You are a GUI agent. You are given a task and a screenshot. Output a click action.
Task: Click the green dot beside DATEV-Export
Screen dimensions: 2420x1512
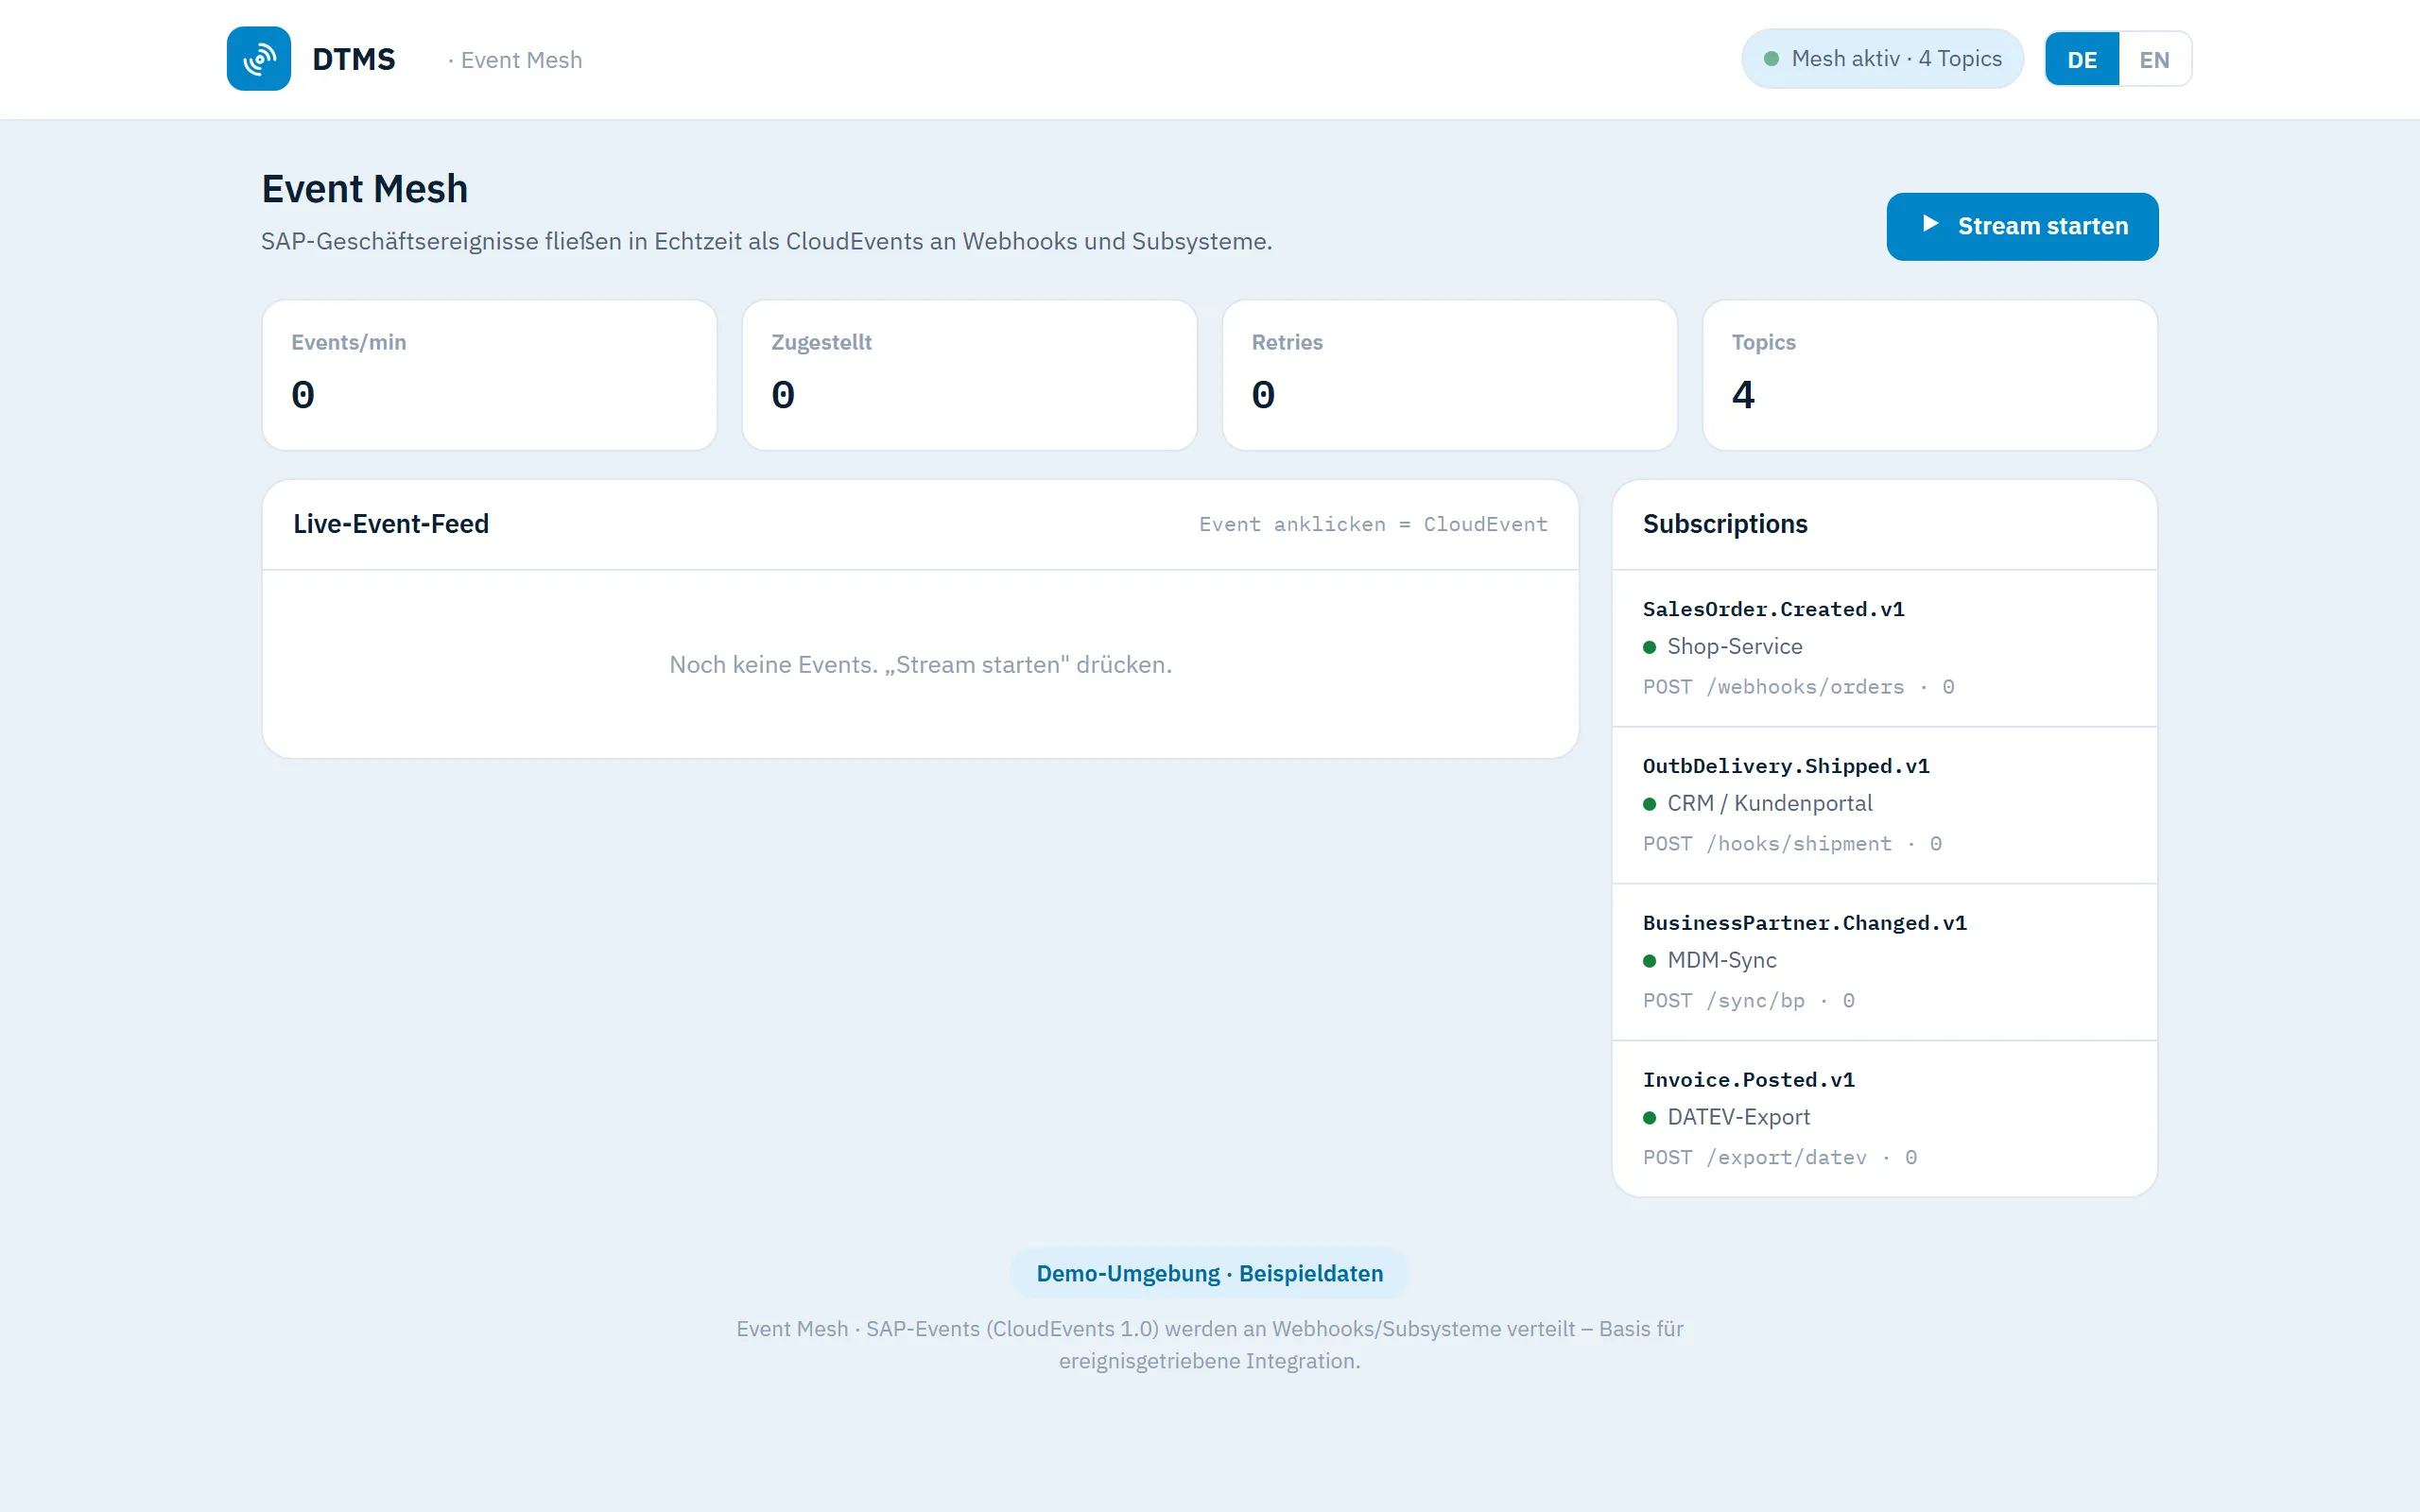[x=1649, y=1118]
